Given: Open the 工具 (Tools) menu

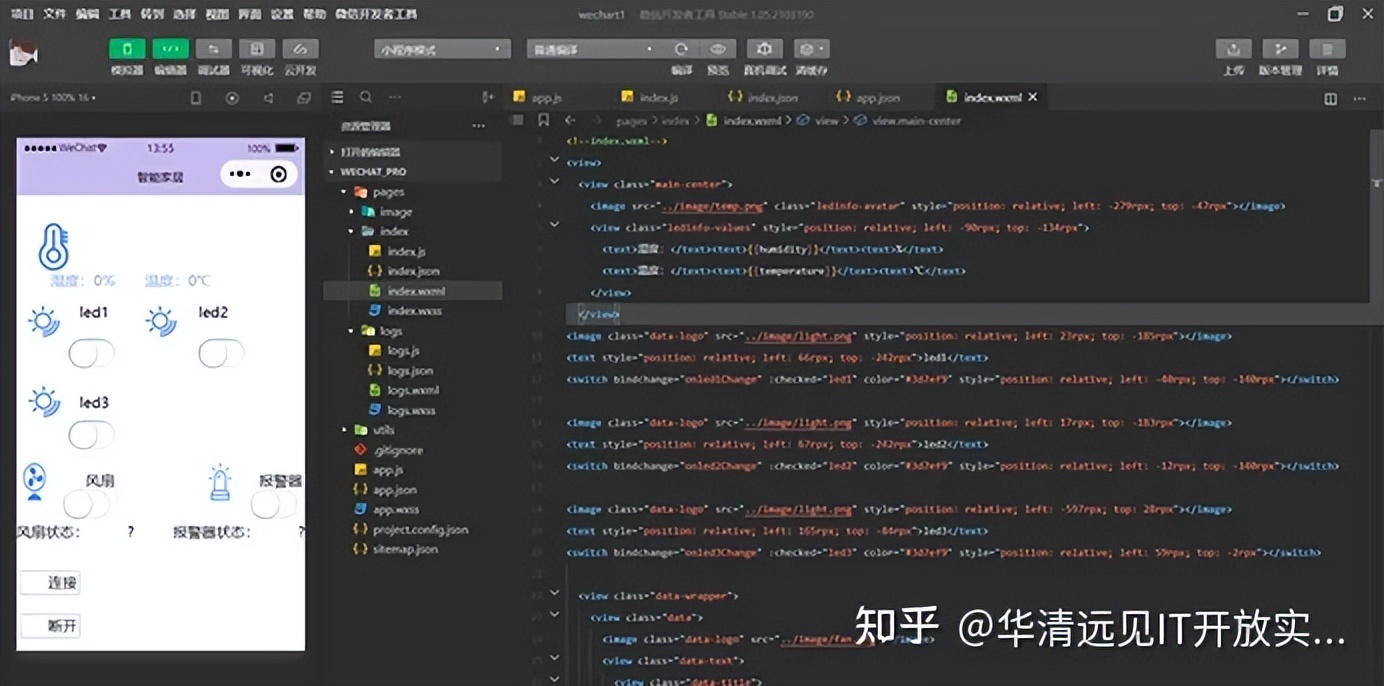Looking at the screenshot, I should pos(121,13).
